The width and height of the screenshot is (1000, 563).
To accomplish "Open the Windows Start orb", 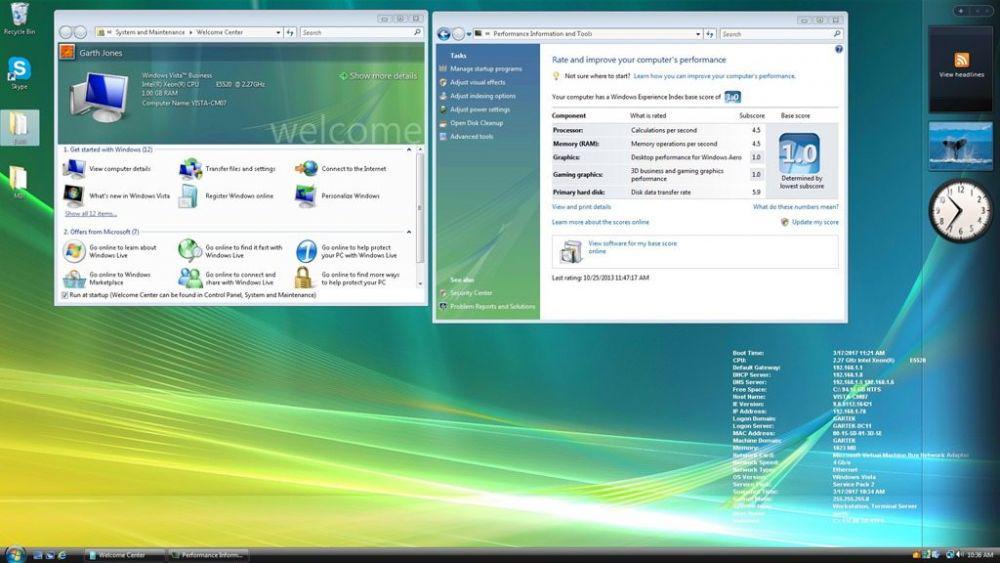I will pyautogui.click(x=14, y=554).
